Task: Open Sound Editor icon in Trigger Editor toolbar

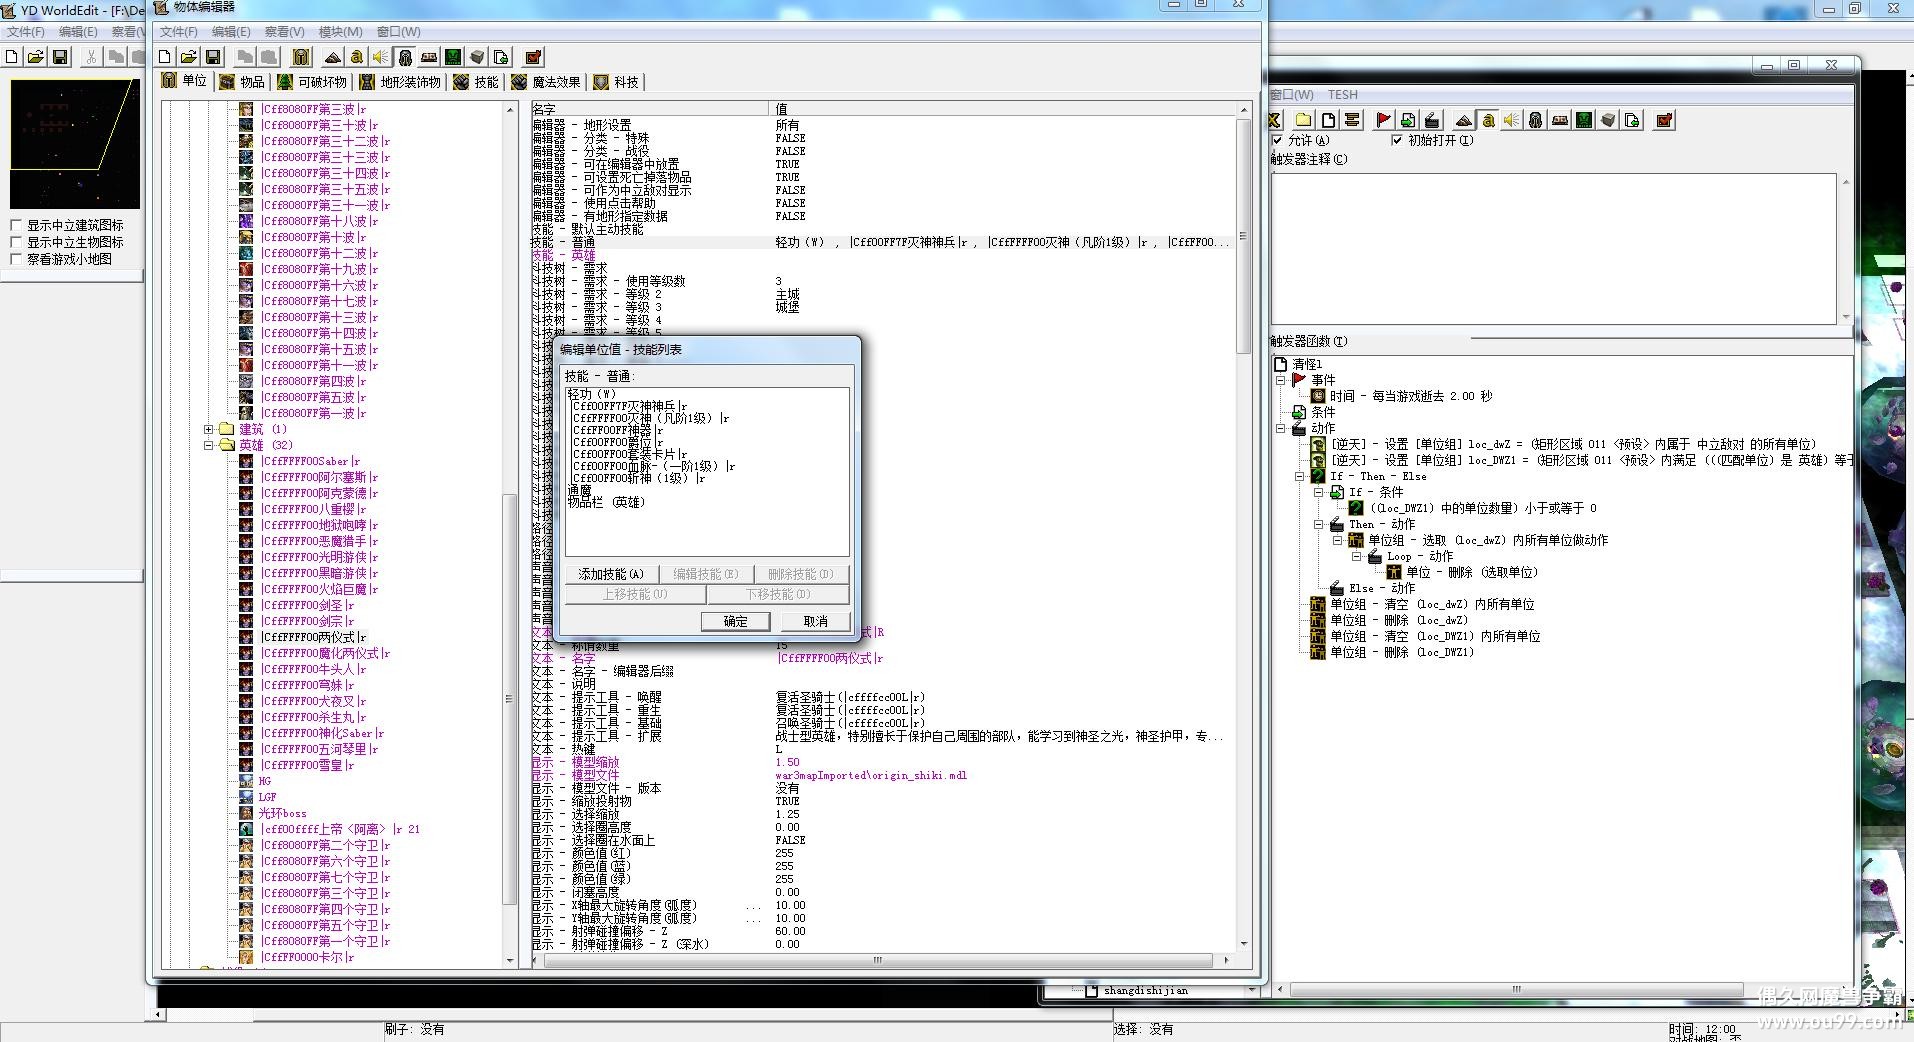Action: (x=1512, y=120)
